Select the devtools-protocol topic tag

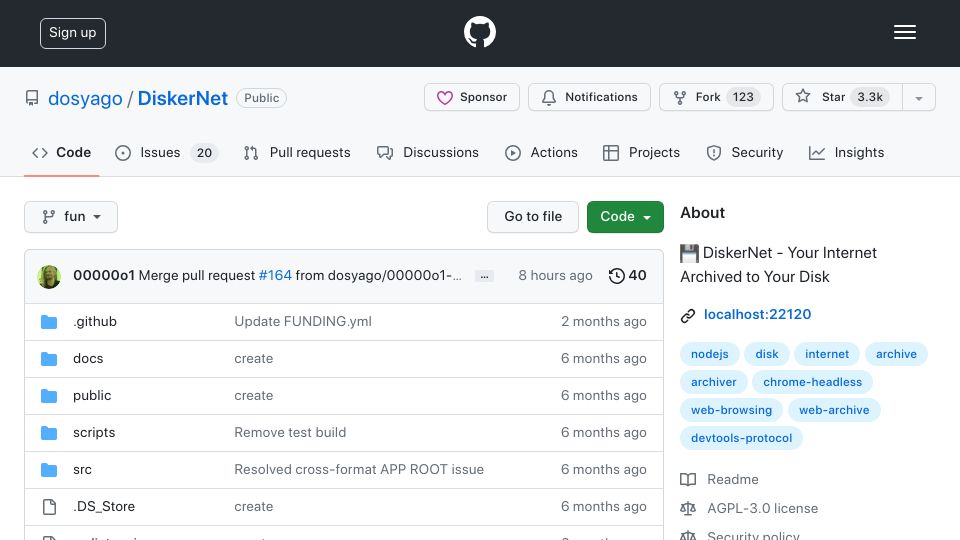[741, 438]
